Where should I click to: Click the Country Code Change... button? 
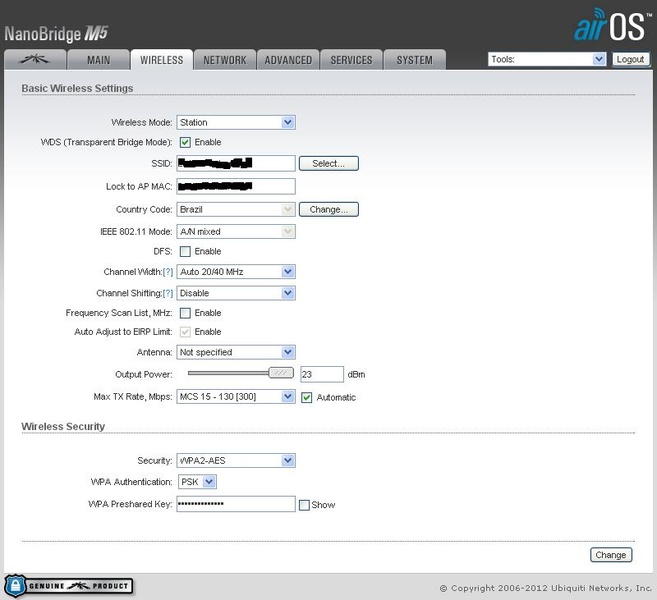[328, 209]
